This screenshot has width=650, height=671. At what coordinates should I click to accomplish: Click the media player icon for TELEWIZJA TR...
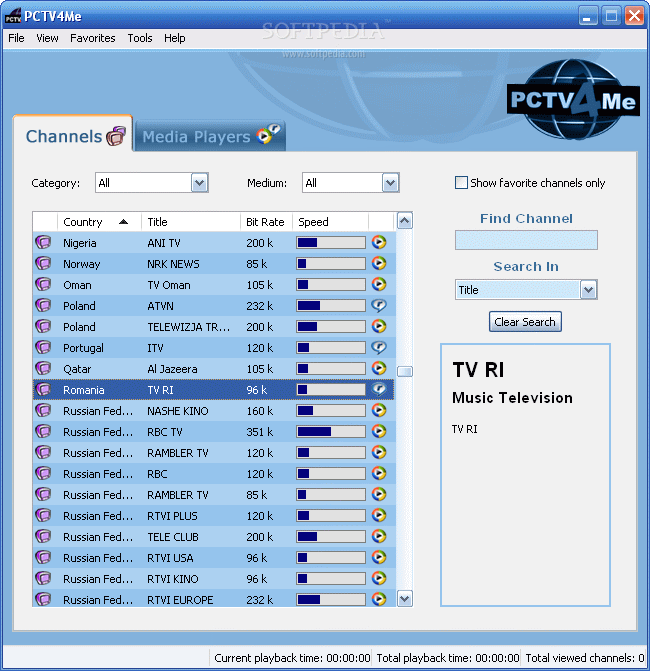pos(379,326)
